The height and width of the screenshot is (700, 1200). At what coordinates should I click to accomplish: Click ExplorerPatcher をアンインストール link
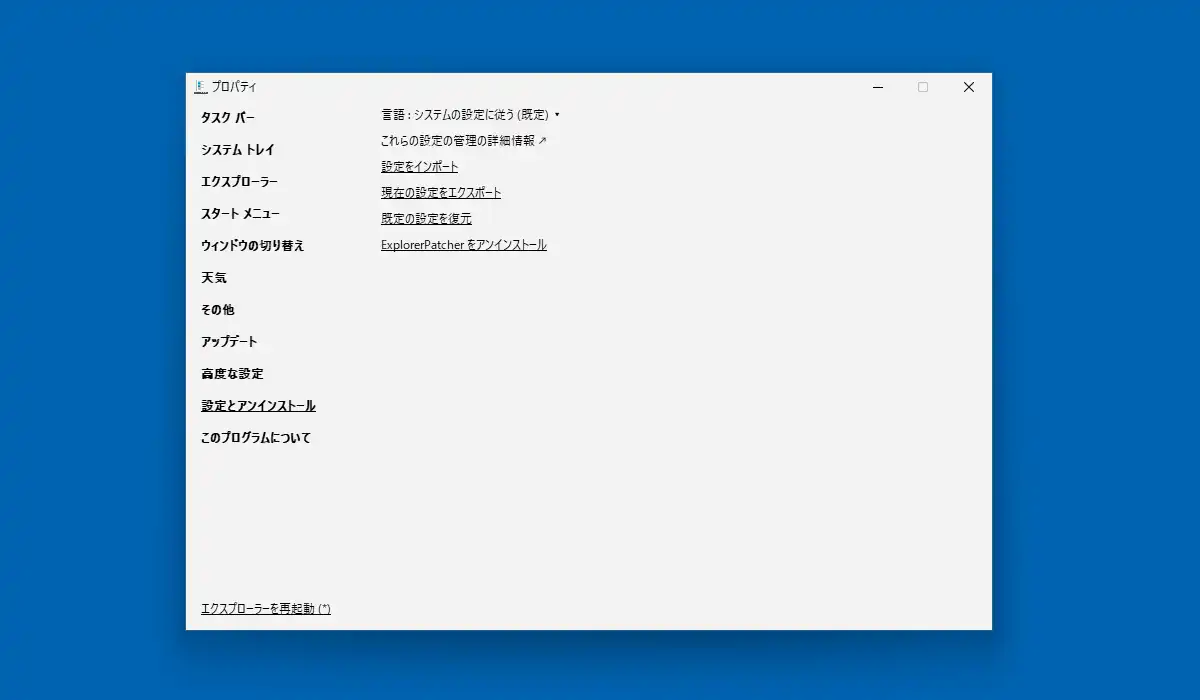pyautogui.click(x=464, y=245)
